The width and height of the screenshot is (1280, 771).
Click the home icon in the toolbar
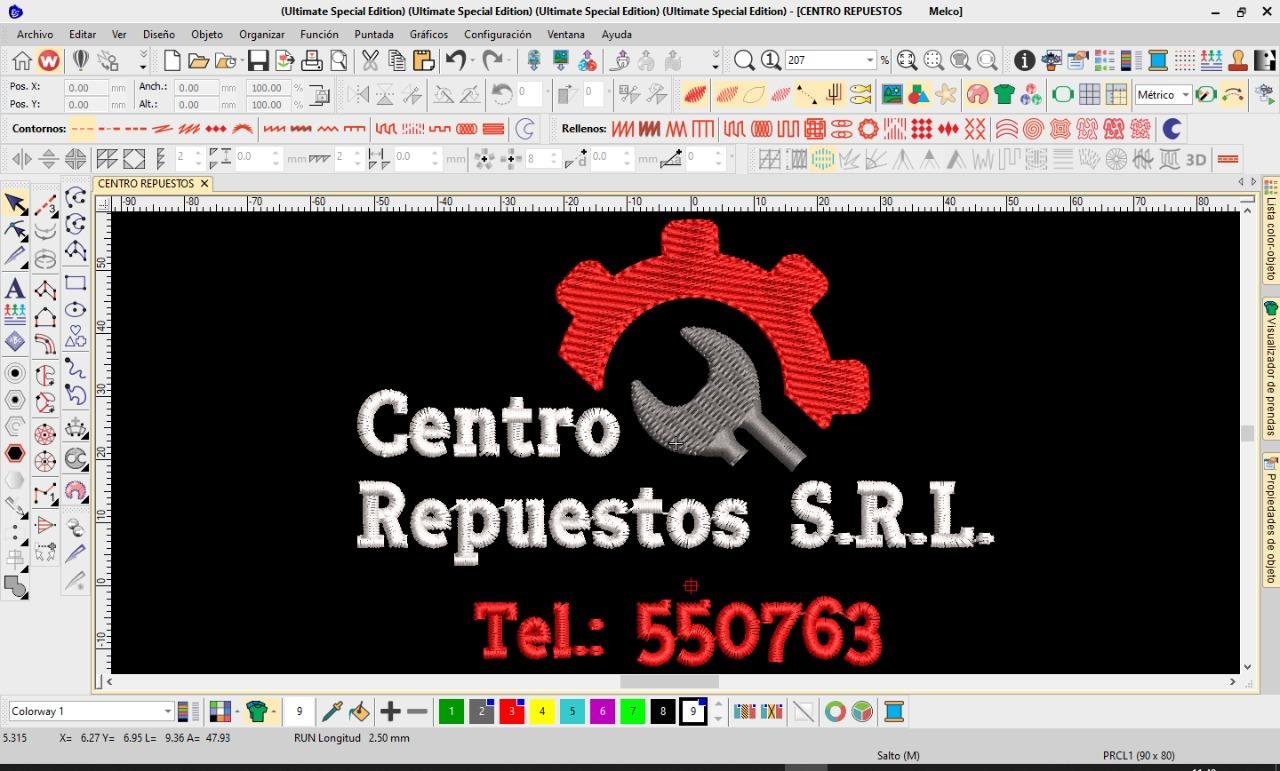click(22, 61)
